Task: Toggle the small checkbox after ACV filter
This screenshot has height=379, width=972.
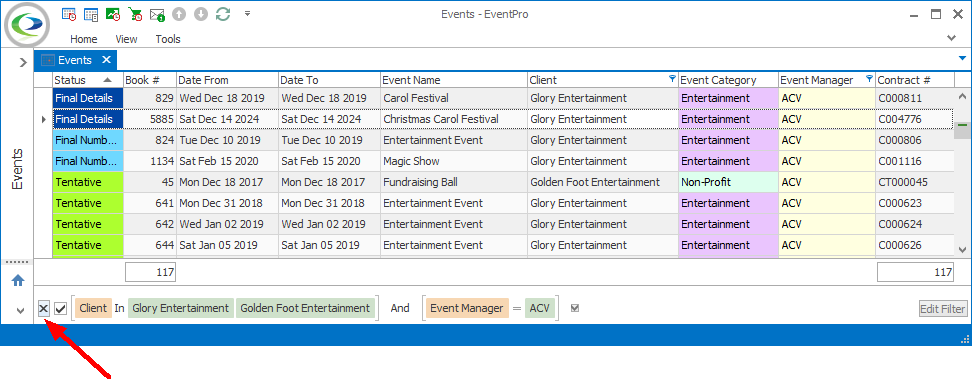Action: click(x=575, y=308)
